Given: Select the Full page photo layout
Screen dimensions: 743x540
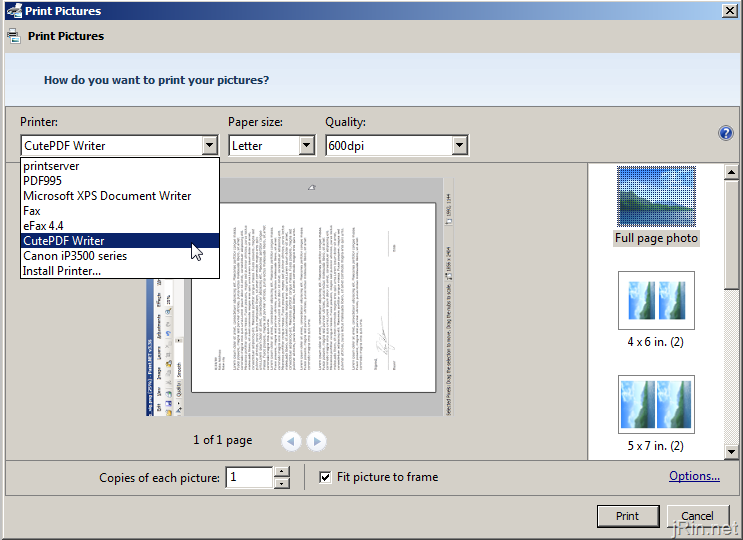Looking at the screenshot, I should (x=656, y=205).
